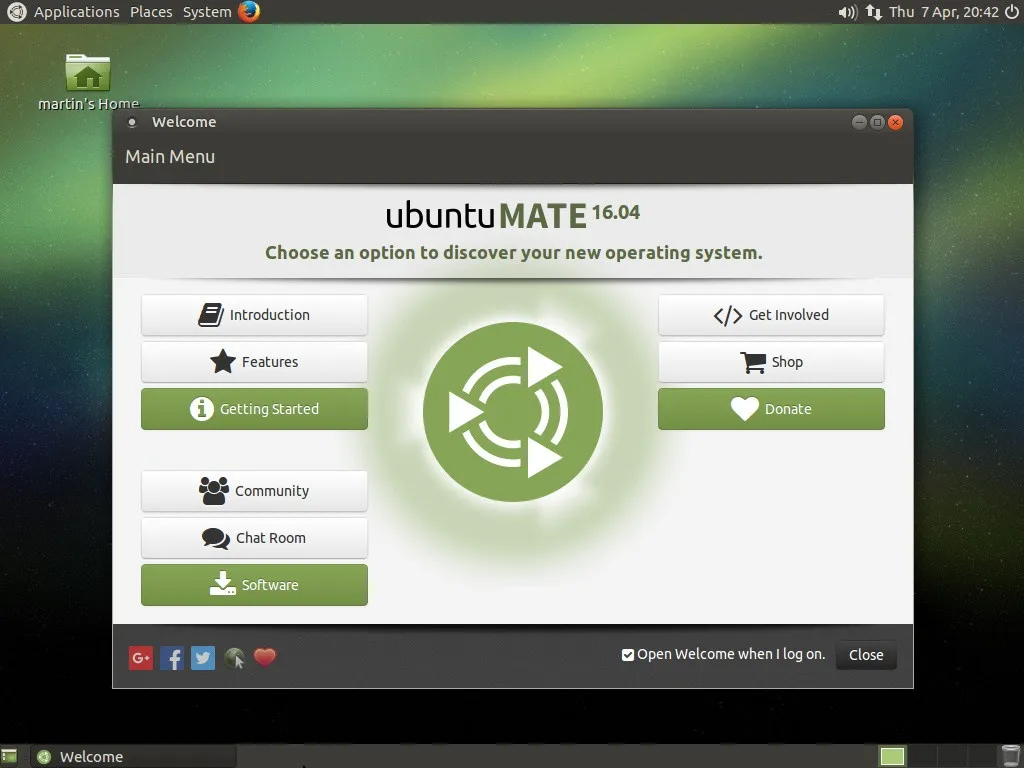The image size is (1024, 768).
Task: Click the show desktop icon in bottom panel
Action: [x=9, y=756]
